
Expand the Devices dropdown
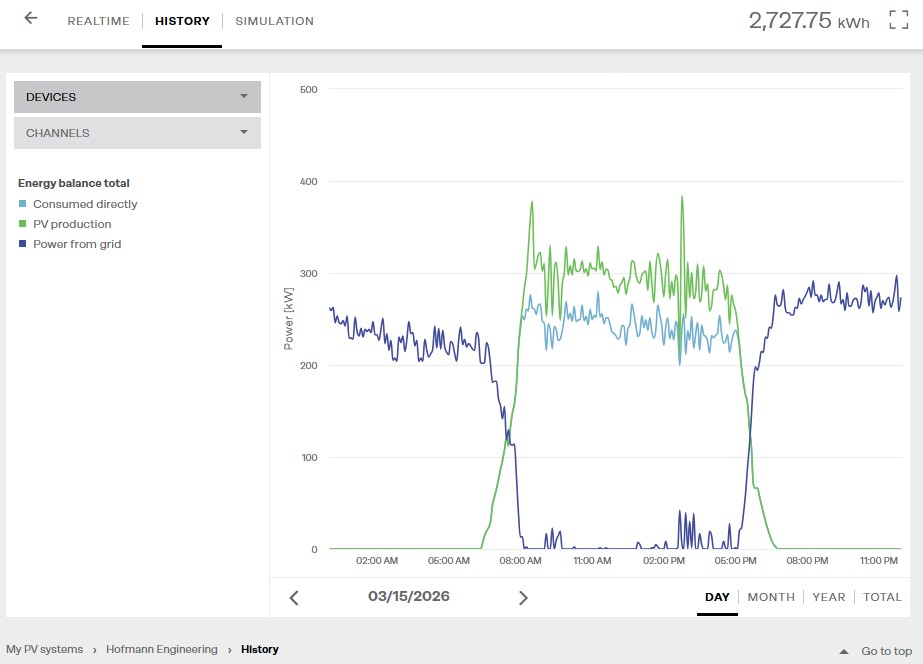(x=137, y=97)
